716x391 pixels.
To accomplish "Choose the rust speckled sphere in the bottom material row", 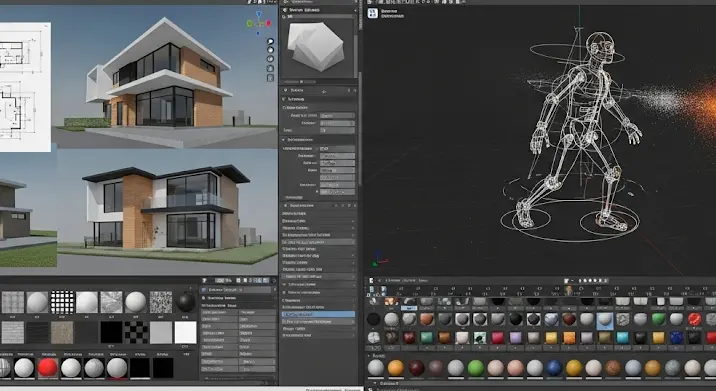I will click(613, 368).
